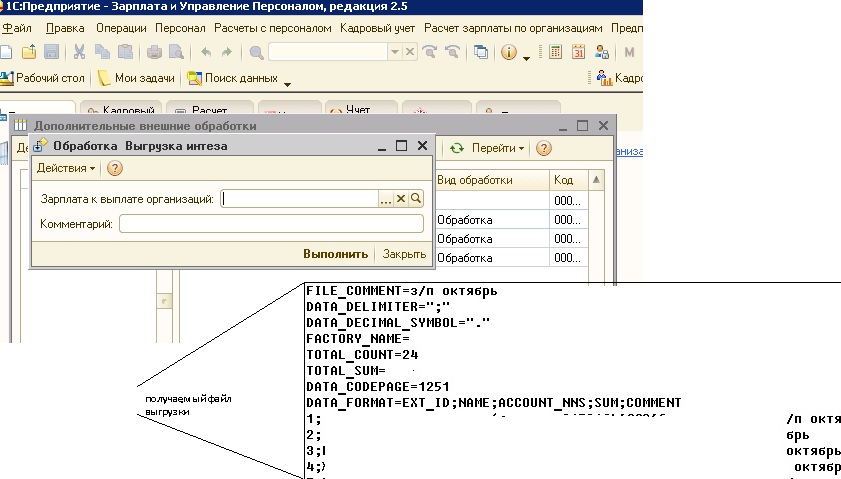Open the calculator icon in toolbar
The width and height of the screenshot is (841, 479).
coord(554,52)
